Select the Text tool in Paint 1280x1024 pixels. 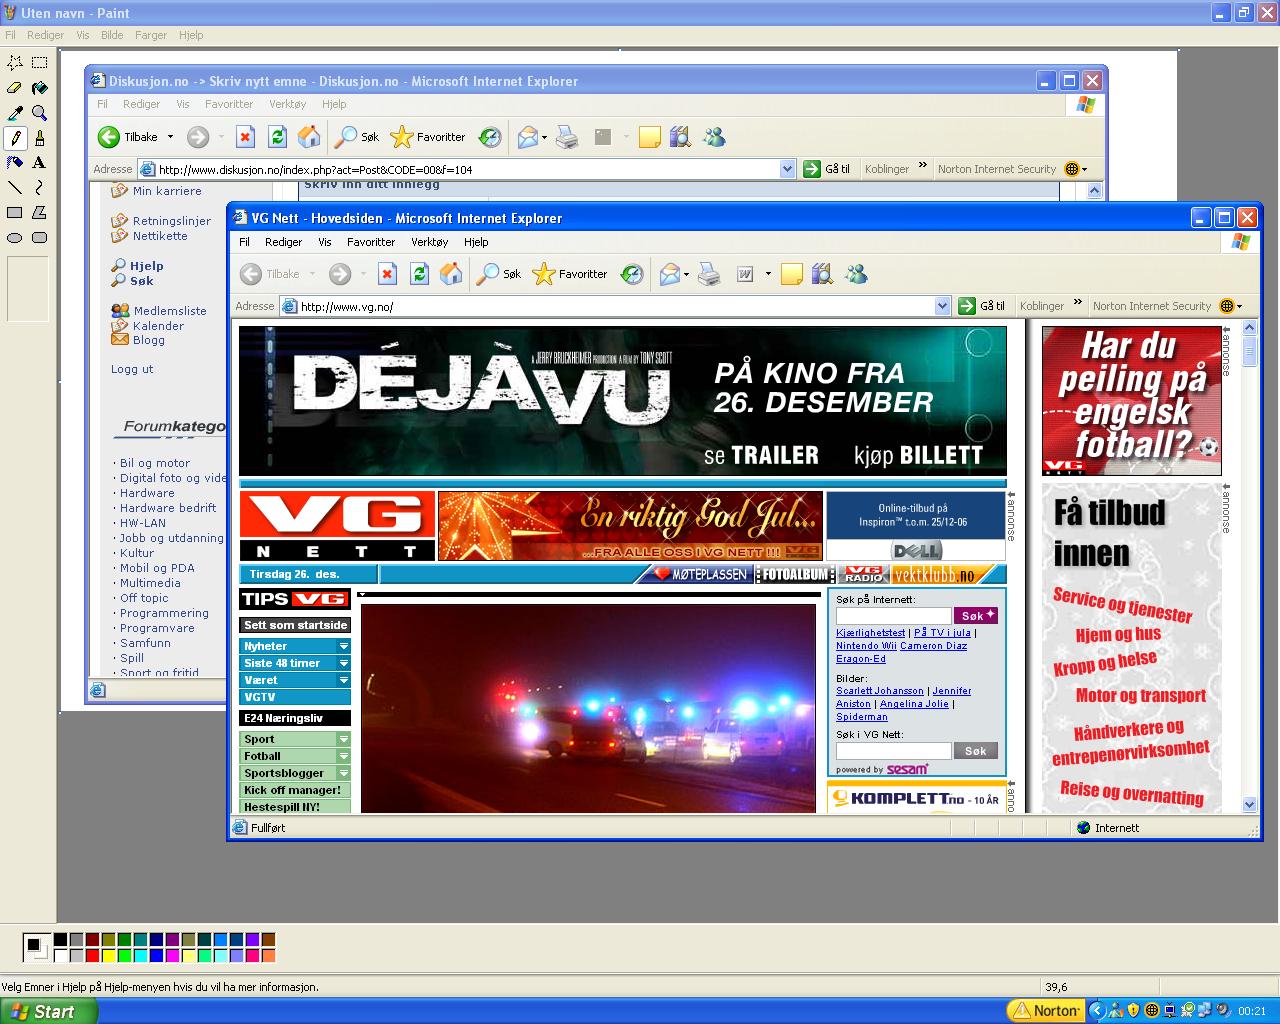pyautogui.click(x=39, y=162)
